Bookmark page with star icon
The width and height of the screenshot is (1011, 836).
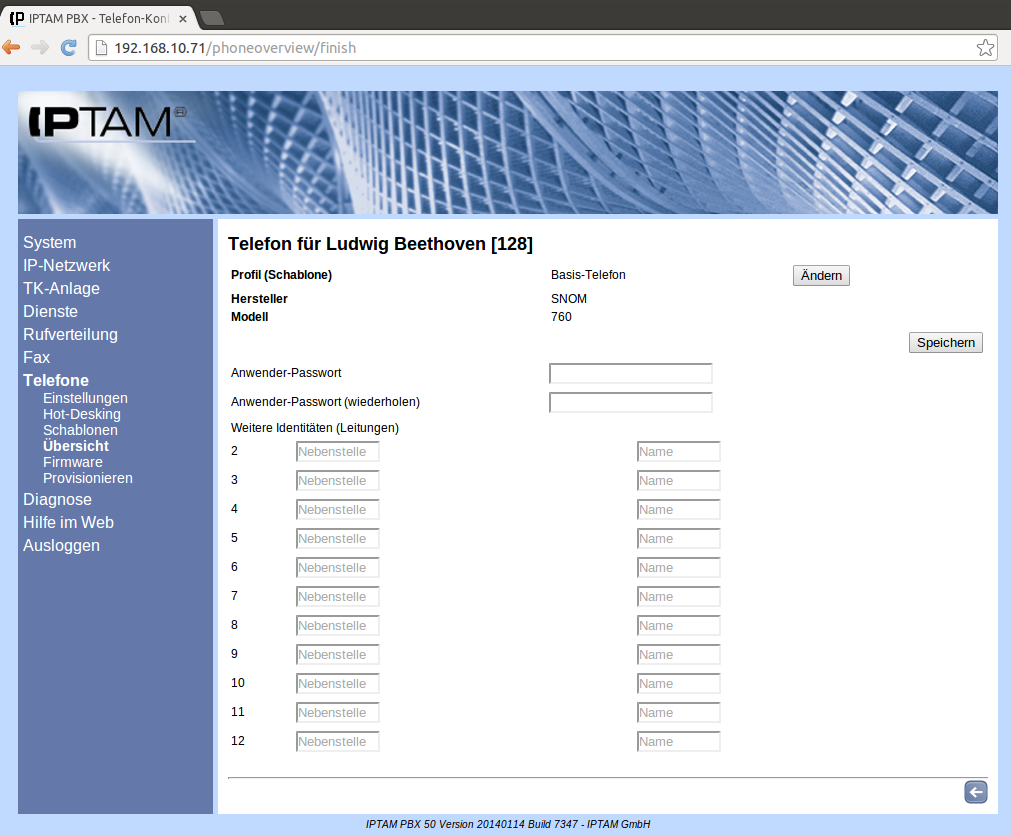pos(985,48)
